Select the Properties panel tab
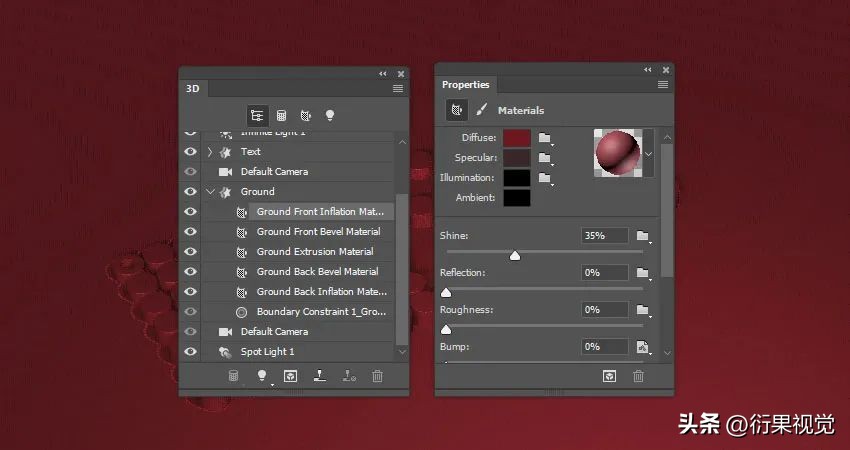The height and width of the screenshot is (450, 850). [466, 85]
